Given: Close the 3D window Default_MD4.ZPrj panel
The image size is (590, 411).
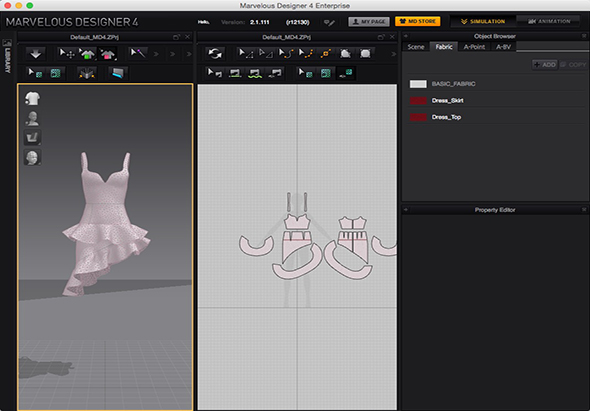Looking at the screenshot, I should click(x=188, y=37).
